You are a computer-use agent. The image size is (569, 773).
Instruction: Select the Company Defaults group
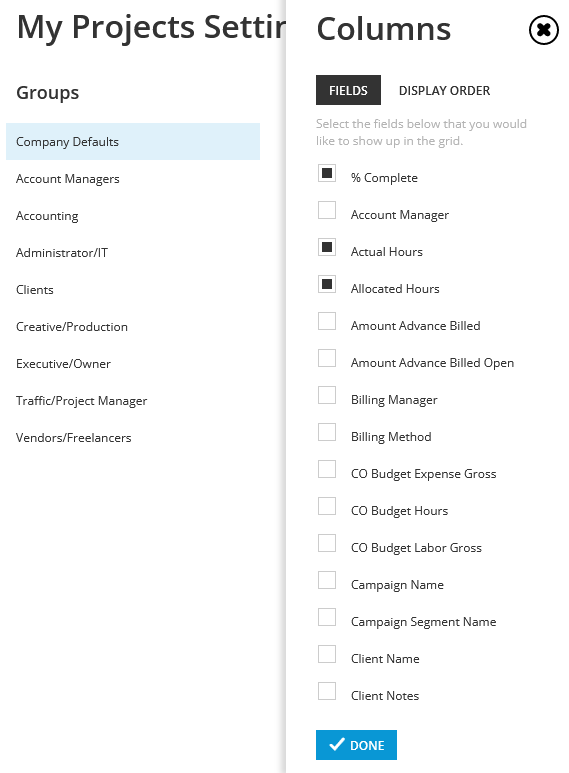click(133, 141)
